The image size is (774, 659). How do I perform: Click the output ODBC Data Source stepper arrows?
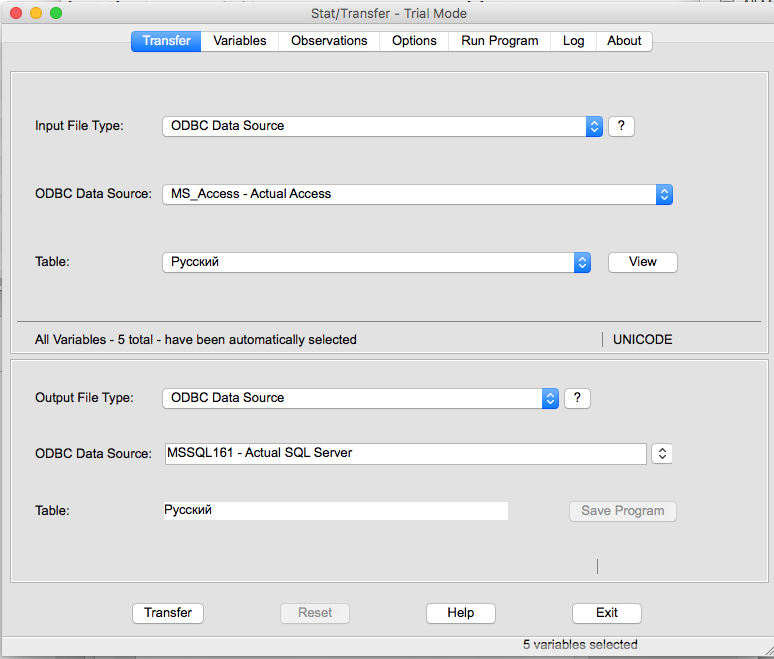(x=661, y=454)
